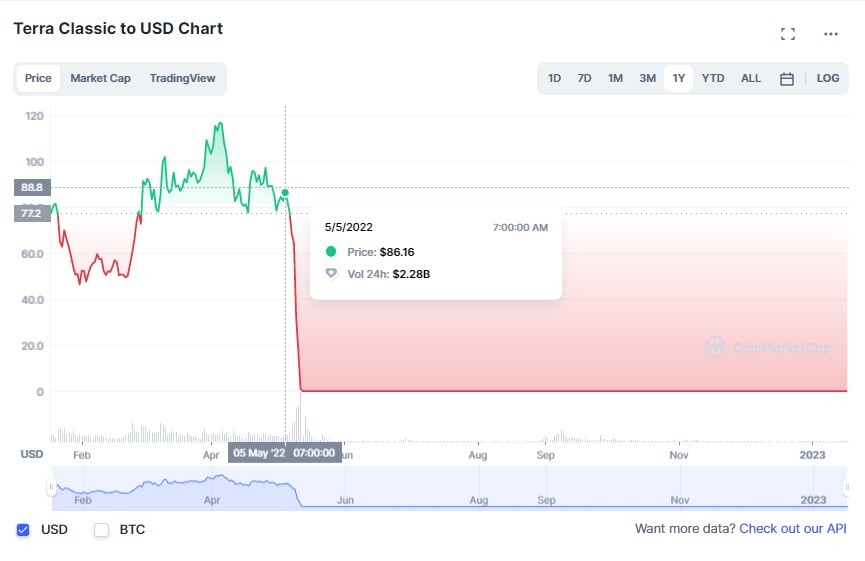Show the ALL time range
865x561 pixels.
coord(751,78)
